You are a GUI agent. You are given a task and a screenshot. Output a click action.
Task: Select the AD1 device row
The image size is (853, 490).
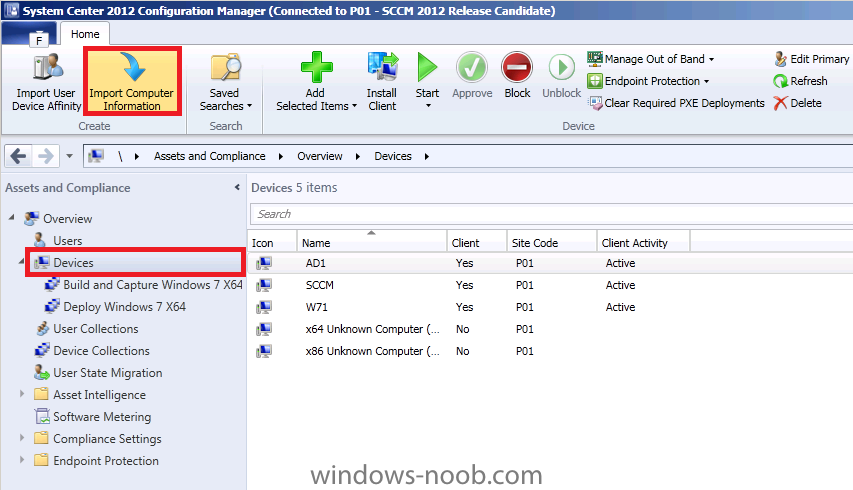(551, 263)
